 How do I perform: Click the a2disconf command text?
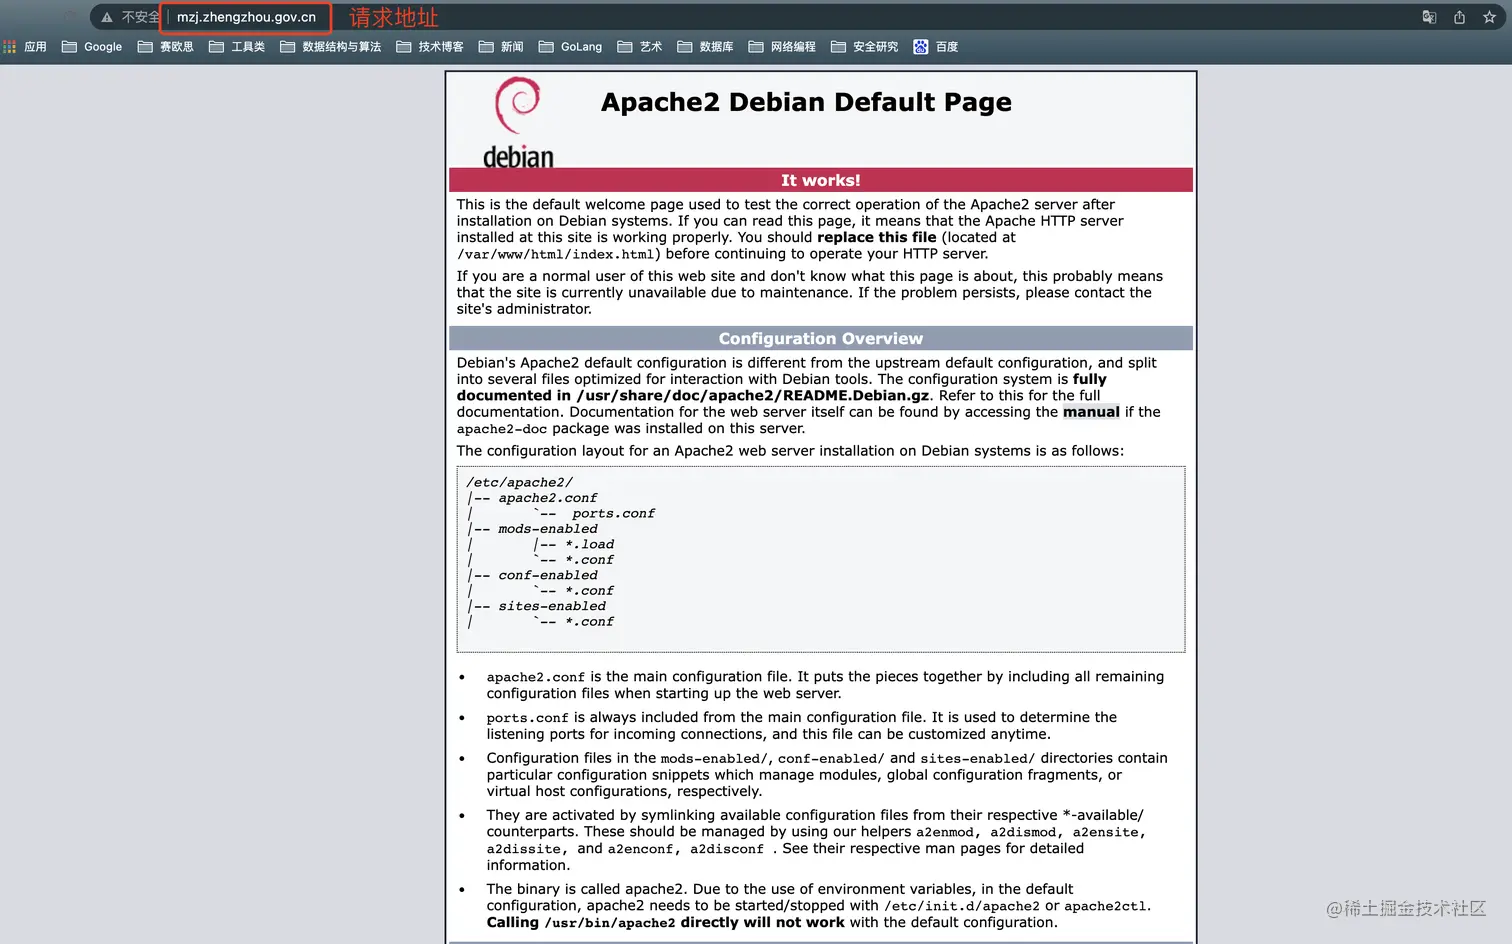pos(727,849)
